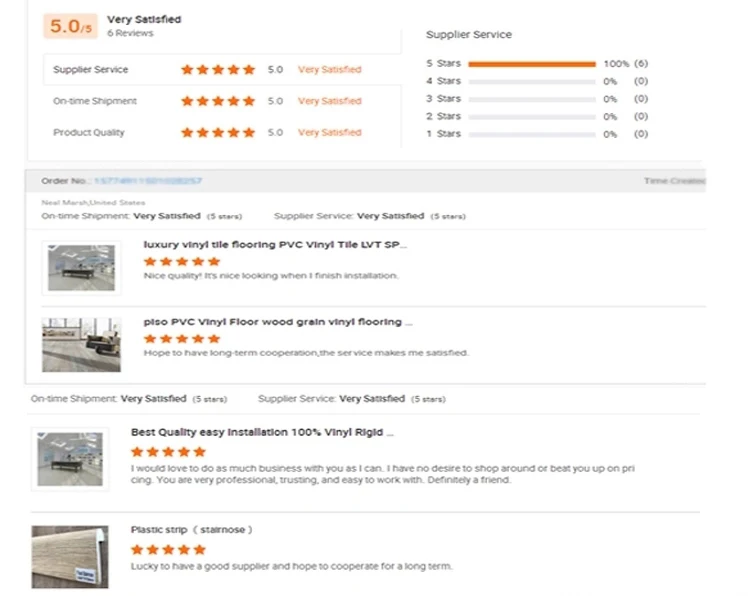Screen dimensions: 750x596
Task: Click stars under piso PVC Vinyl Floor review
Action: 182,339
